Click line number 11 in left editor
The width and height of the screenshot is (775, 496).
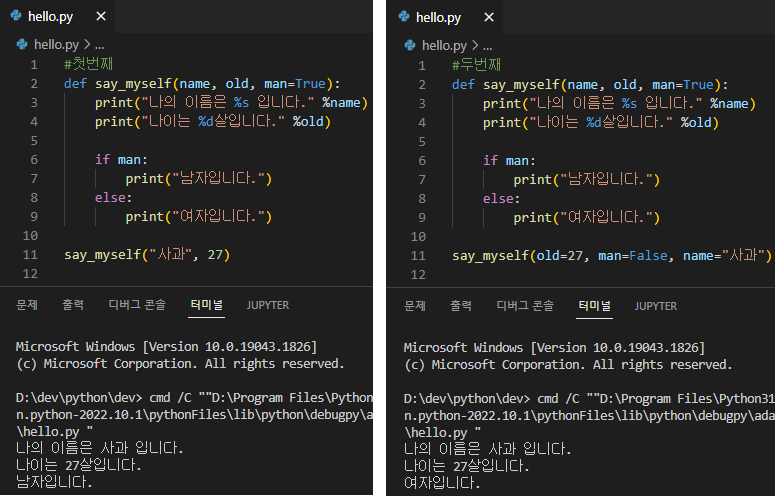[x=30, y=254]
